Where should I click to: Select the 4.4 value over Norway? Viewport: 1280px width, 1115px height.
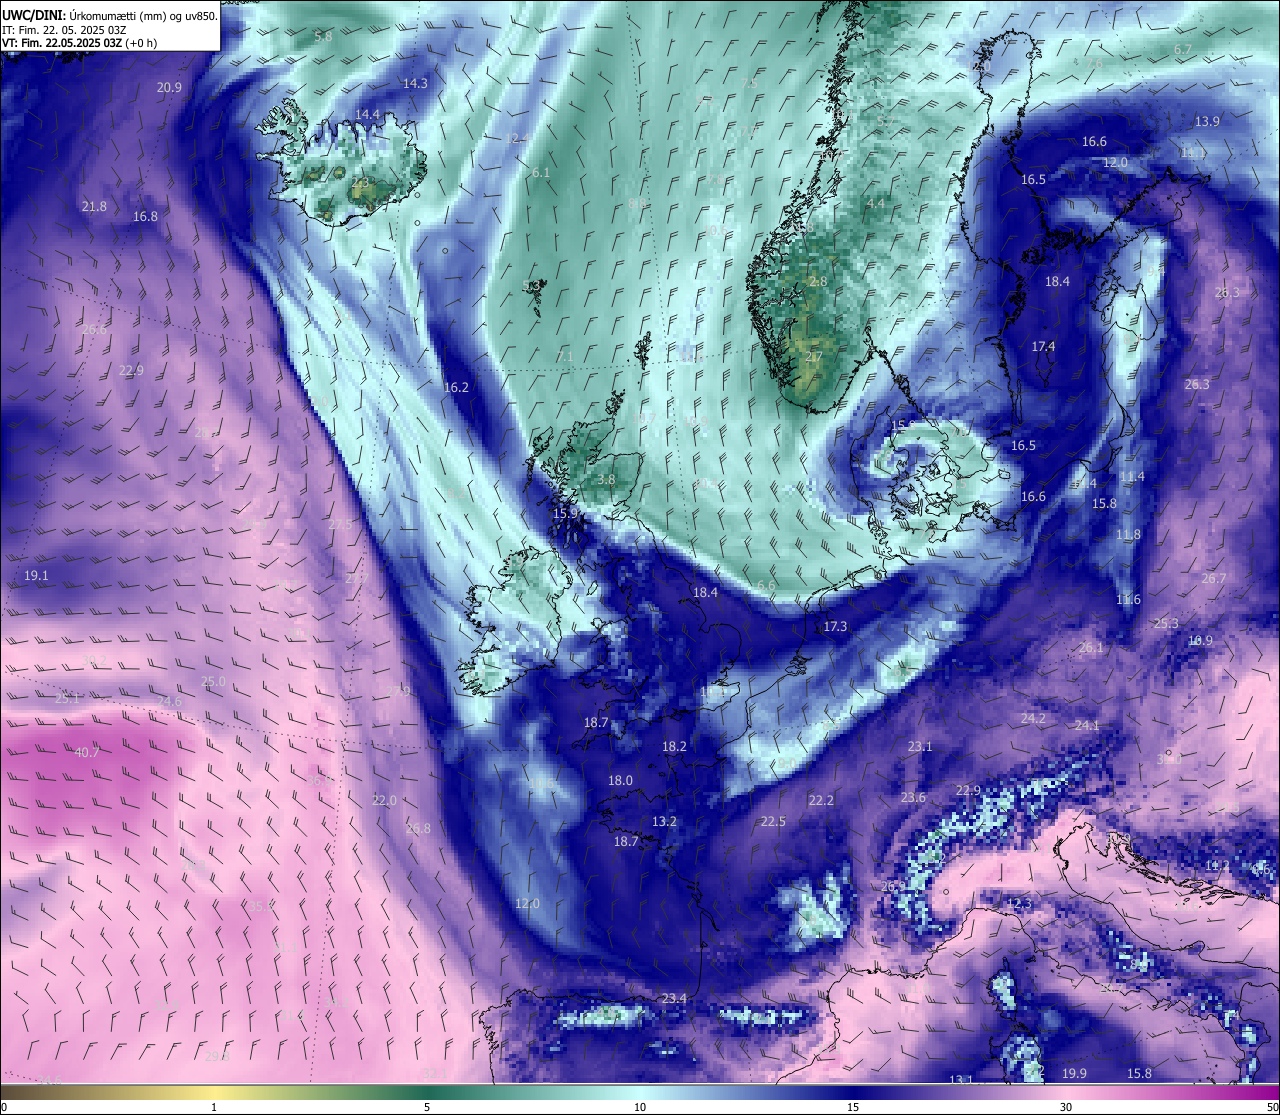click(875, 204)
